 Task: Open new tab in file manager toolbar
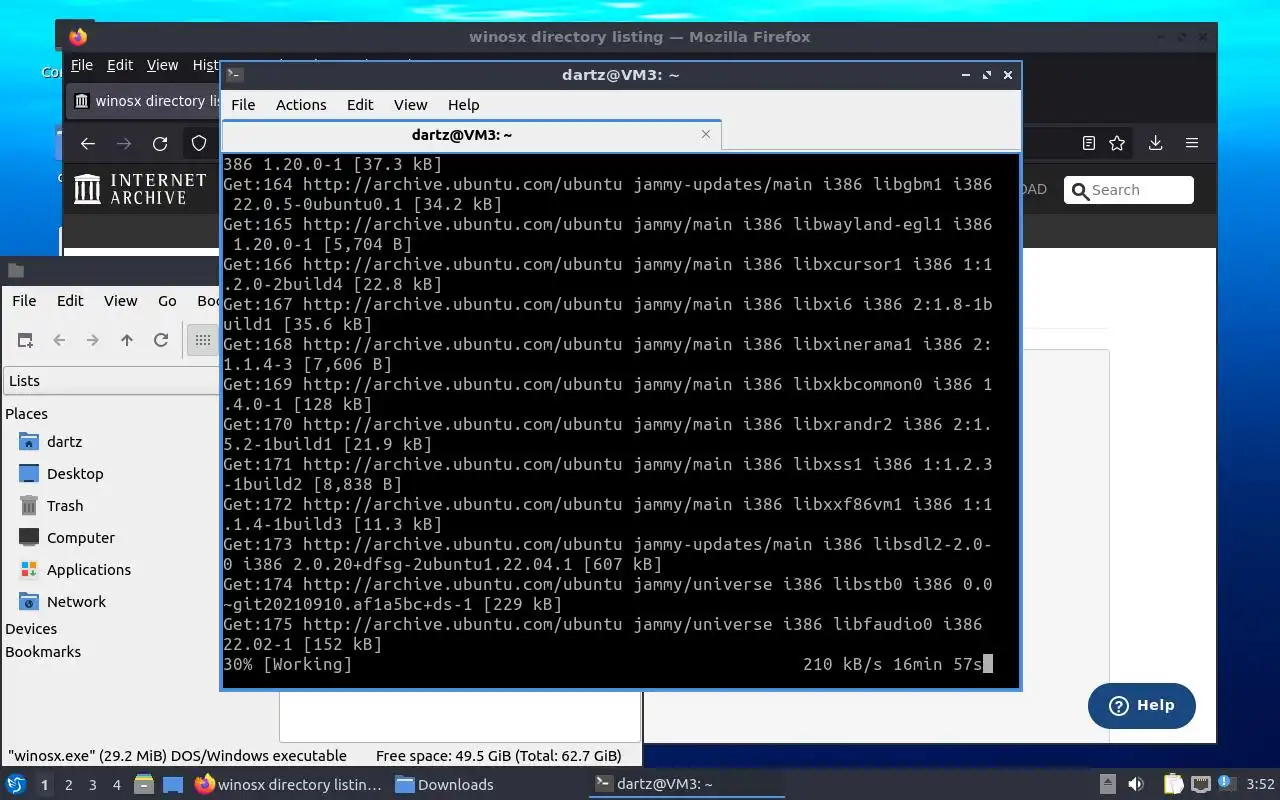pyautogui.click(x=25, y=340)
